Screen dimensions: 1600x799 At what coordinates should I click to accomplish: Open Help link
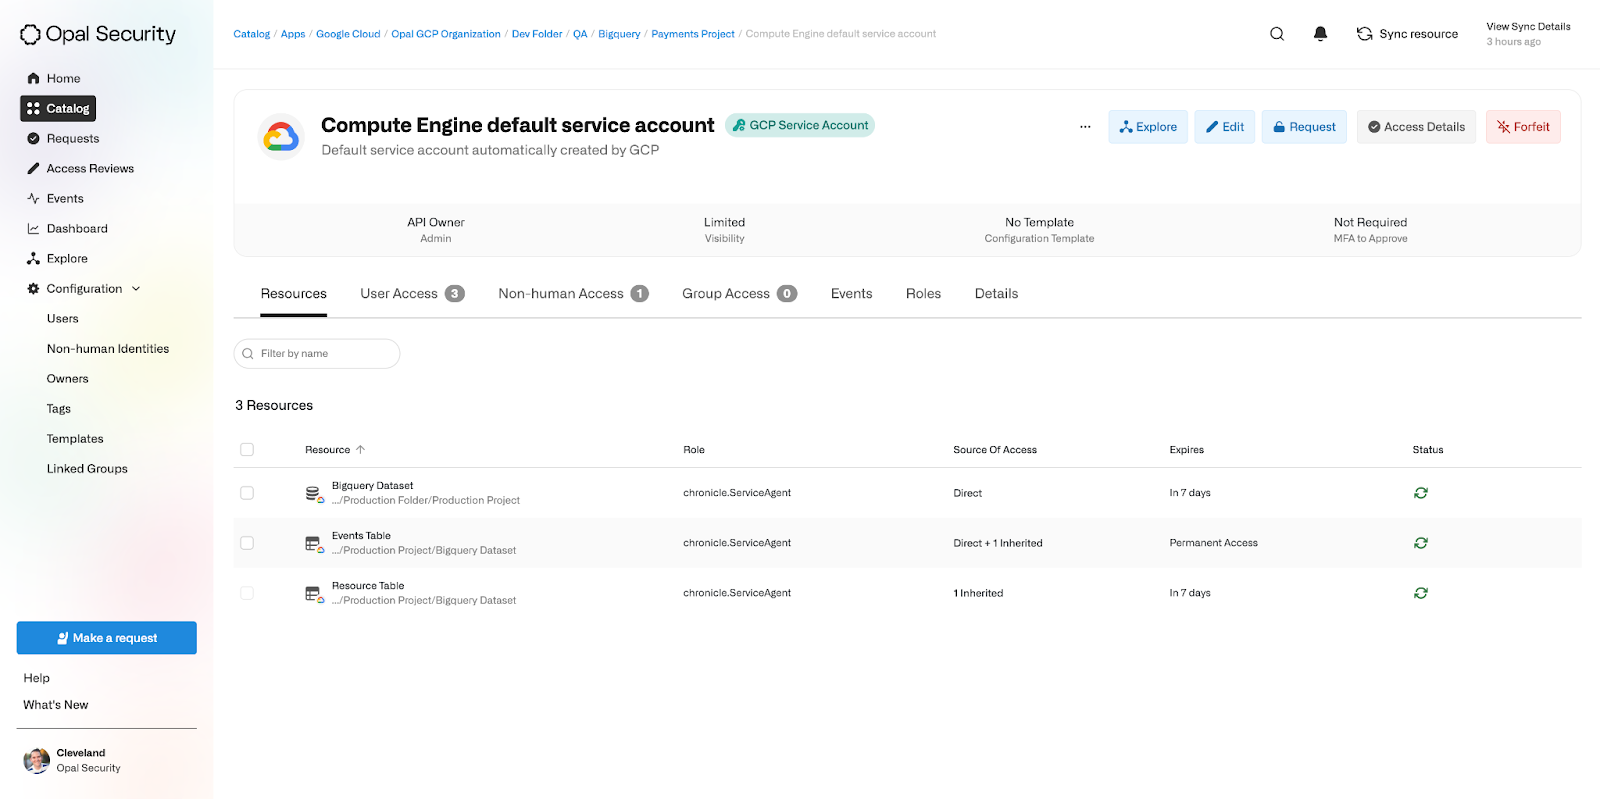coord(36,678)
